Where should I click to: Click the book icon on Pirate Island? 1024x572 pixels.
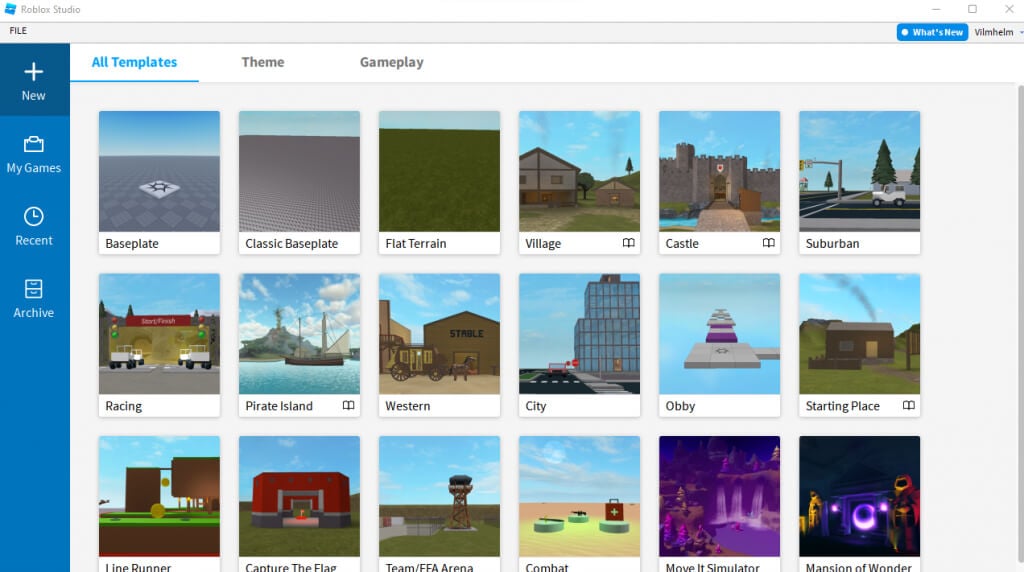click(348, 406)
